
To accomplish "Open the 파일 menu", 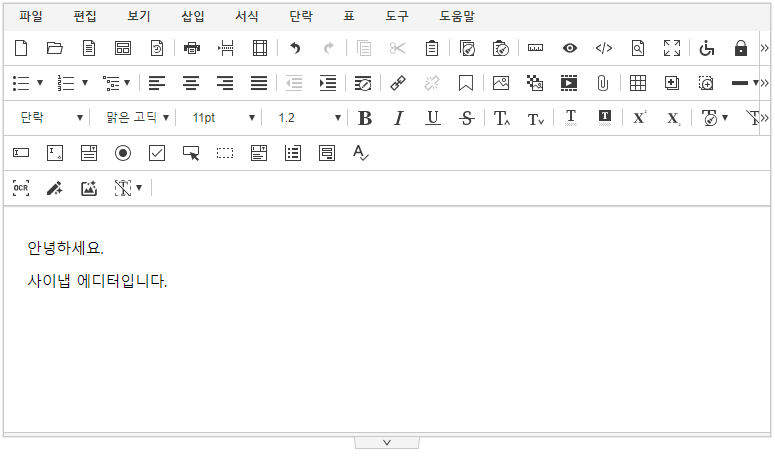I will [31, 16].
